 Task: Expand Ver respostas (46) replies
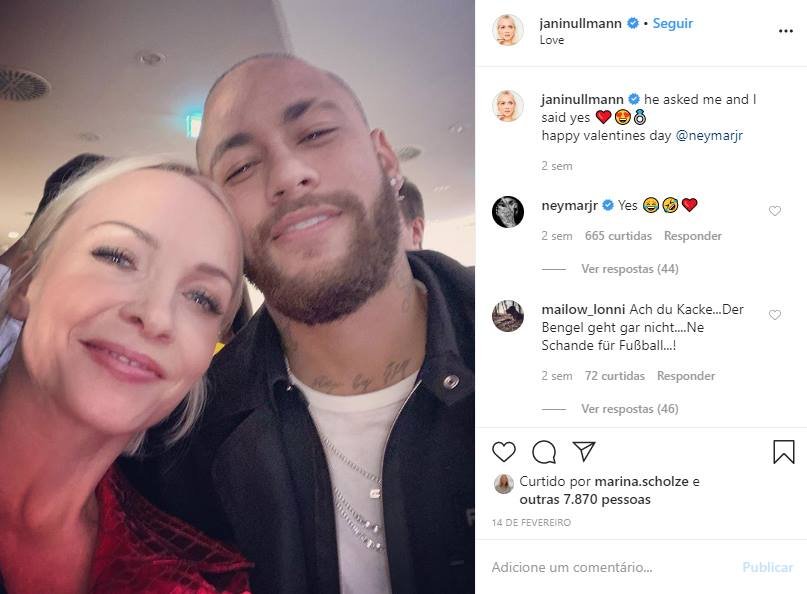(x=629, y=409)
